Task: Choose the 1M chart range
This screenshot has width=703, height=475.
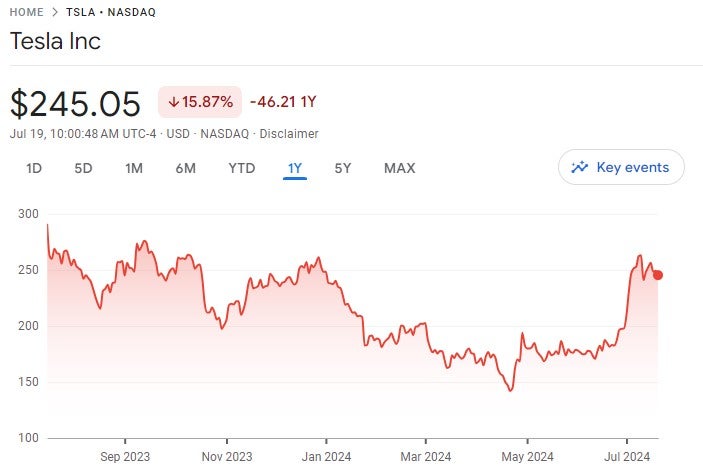Action: click(x=134, y=168)
